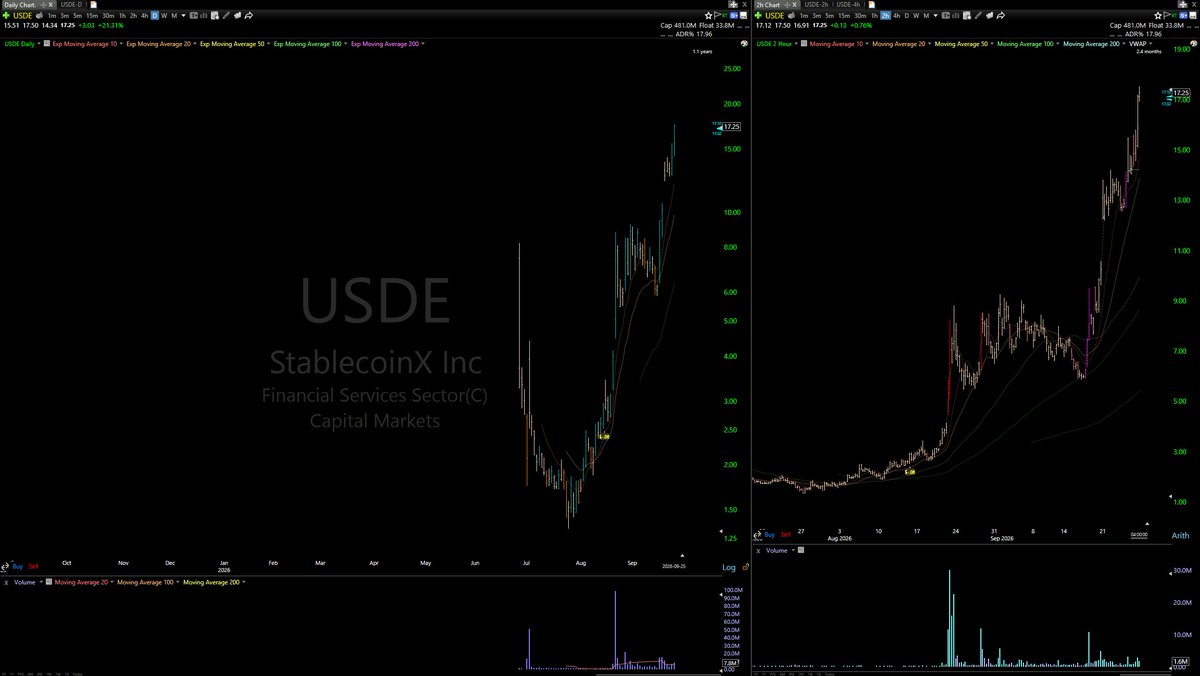Click the flag icon above the 2h Chart cap info
The width and height of the screenshot is (1200, 676).
(1167, 15)
